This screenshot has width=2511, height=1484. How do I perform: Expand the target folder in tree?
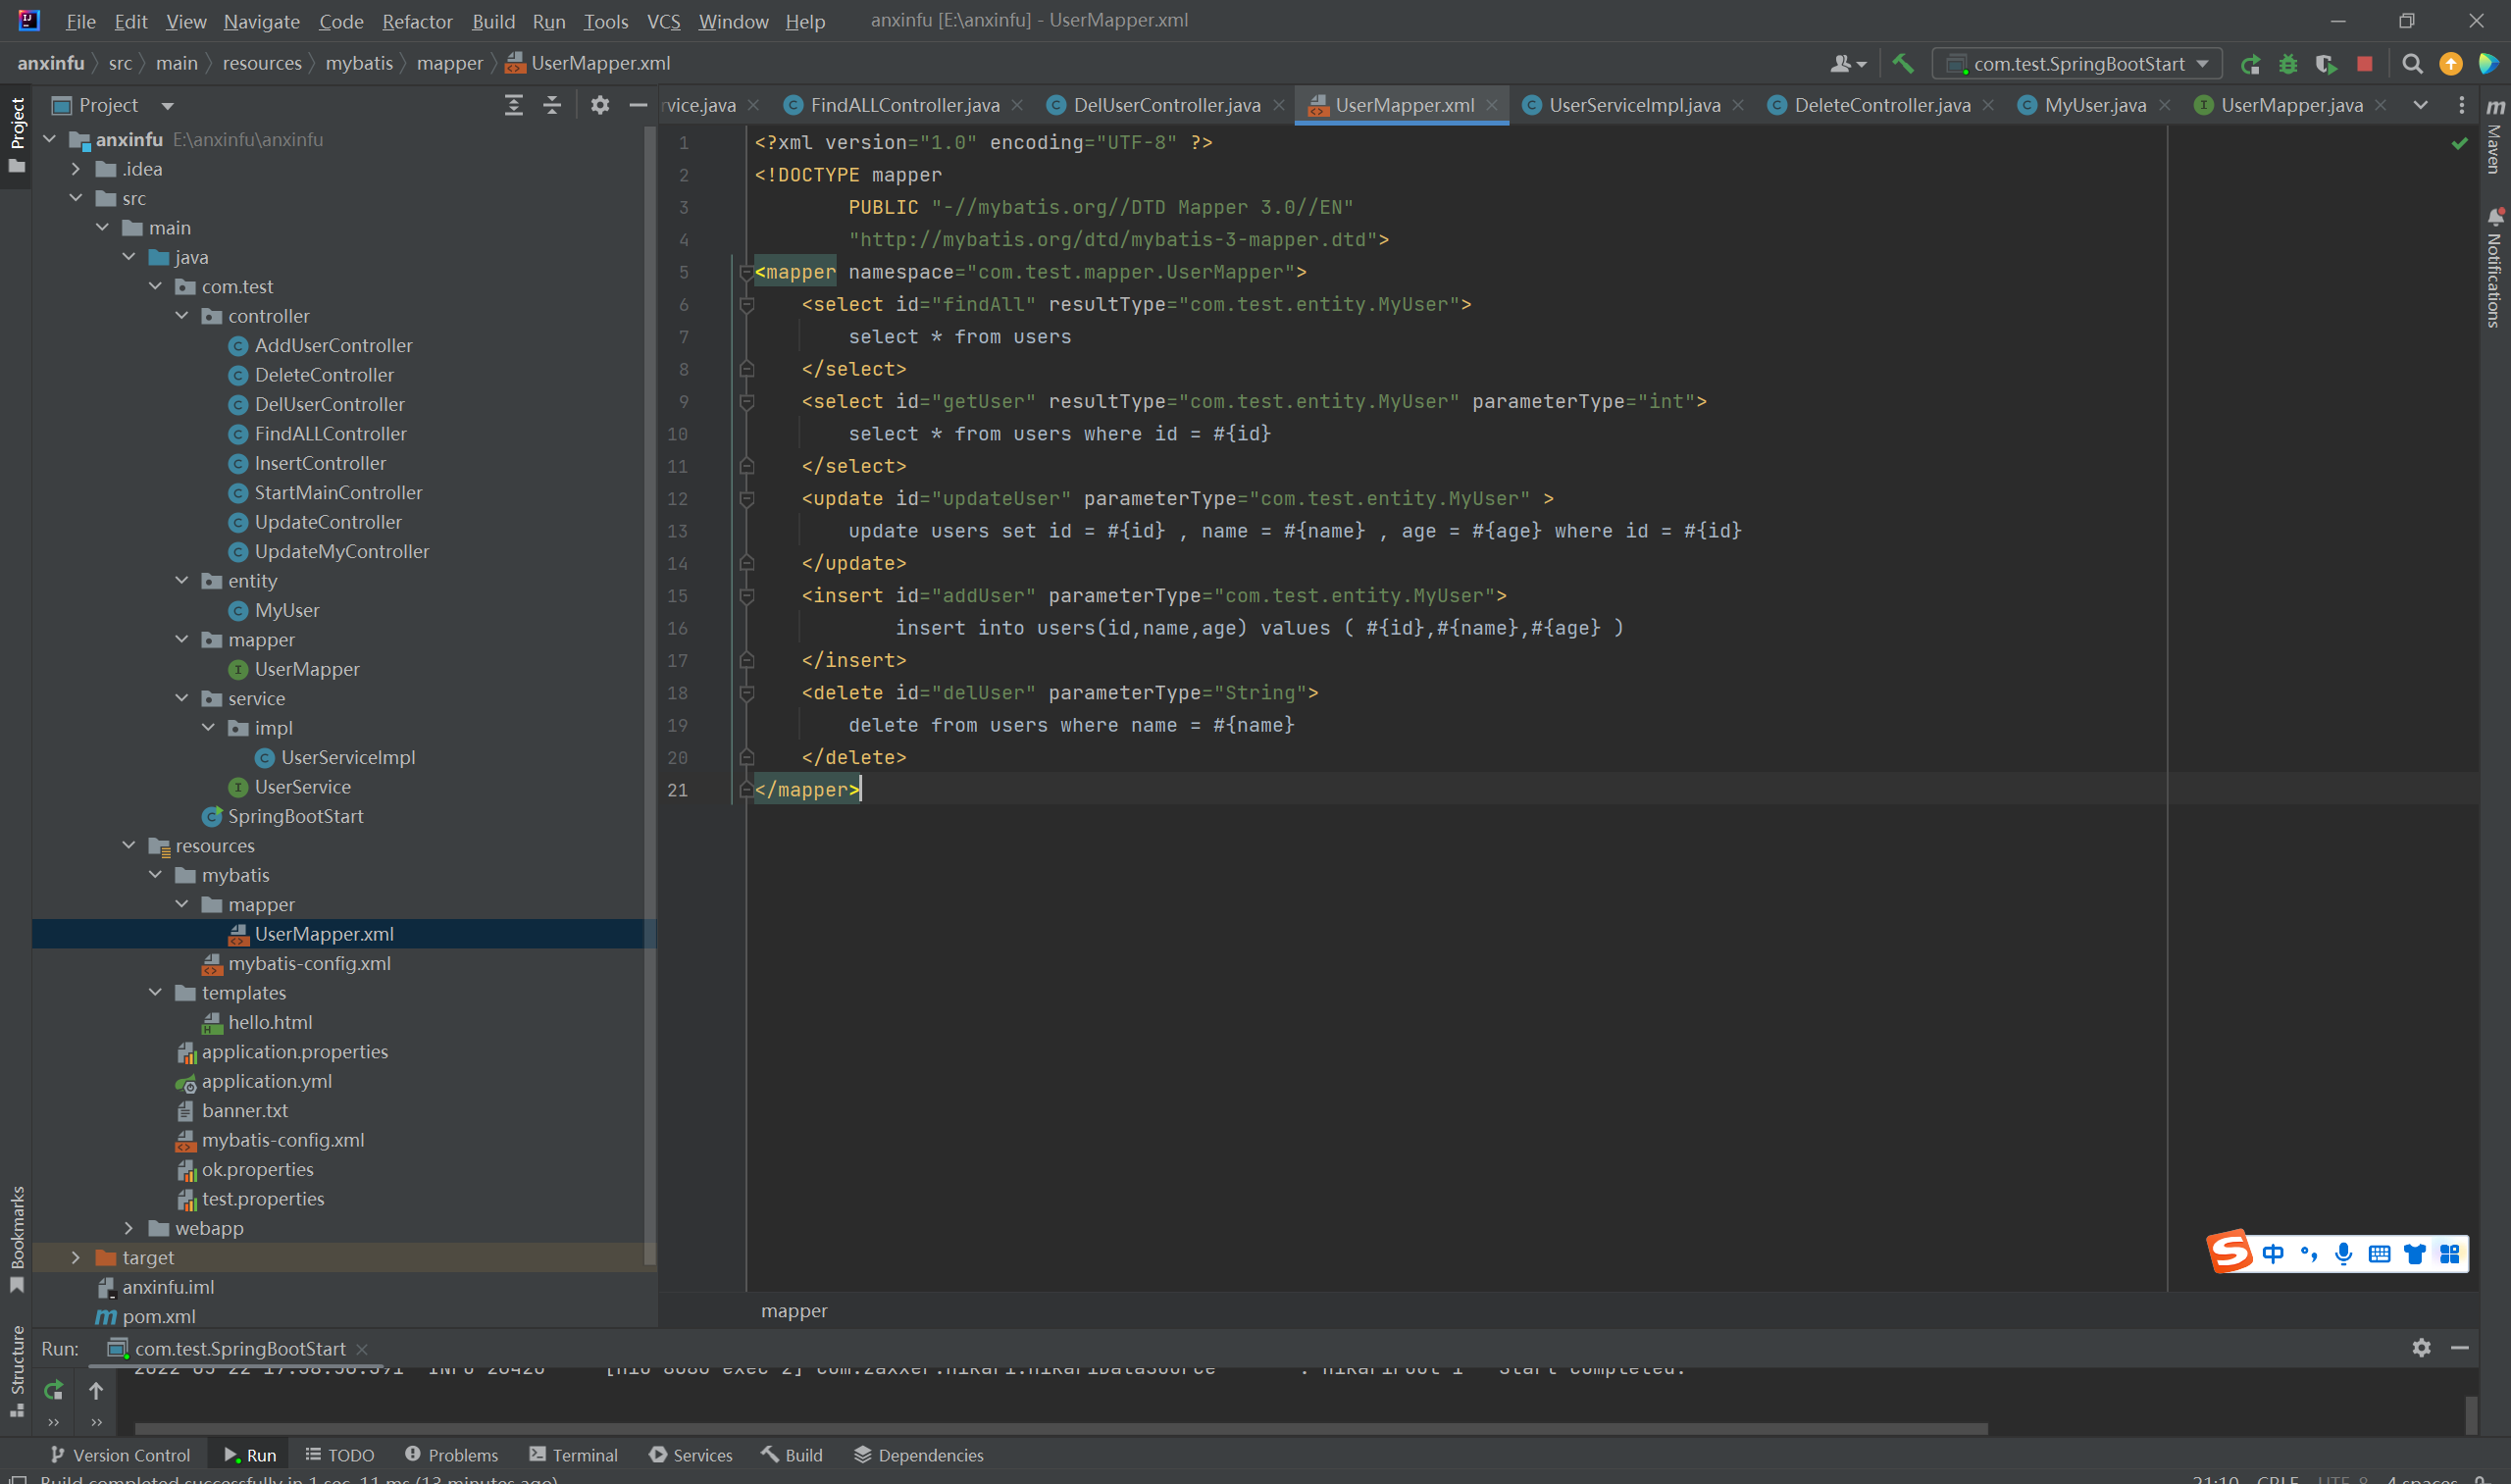76,1257
